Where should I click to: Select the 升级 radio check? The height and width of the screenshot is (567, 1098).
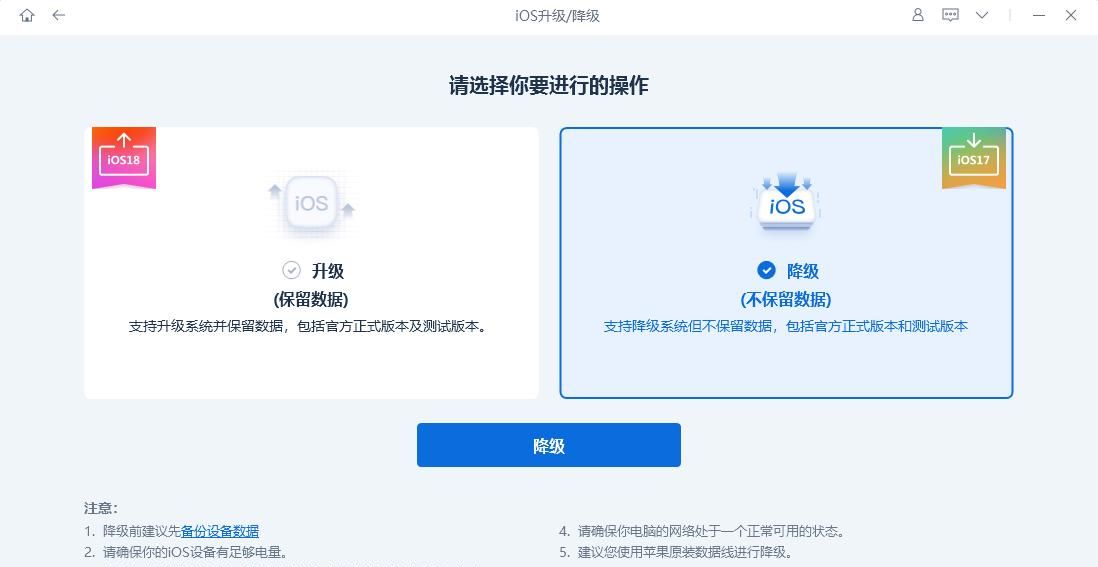click(291, 270)
